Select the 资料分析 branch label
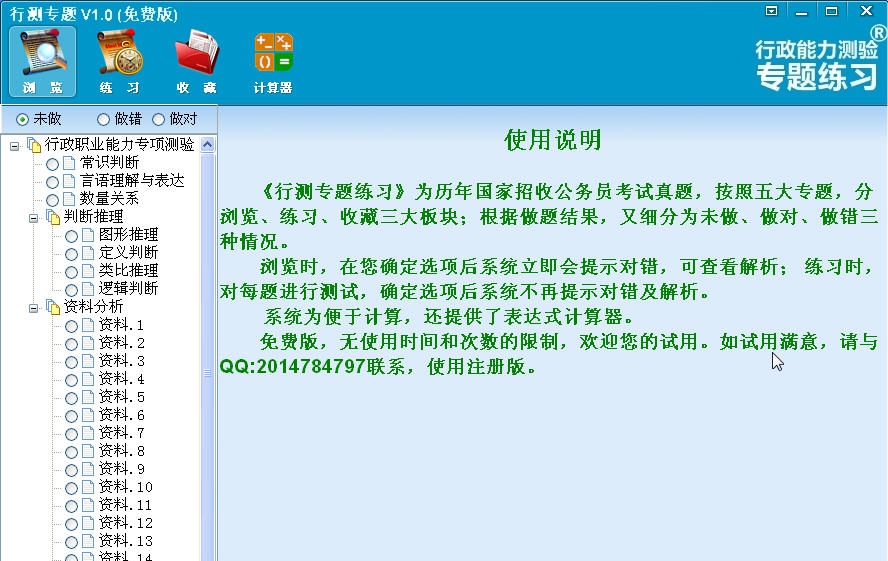The image size is (888, 561). tap(93, 307)
